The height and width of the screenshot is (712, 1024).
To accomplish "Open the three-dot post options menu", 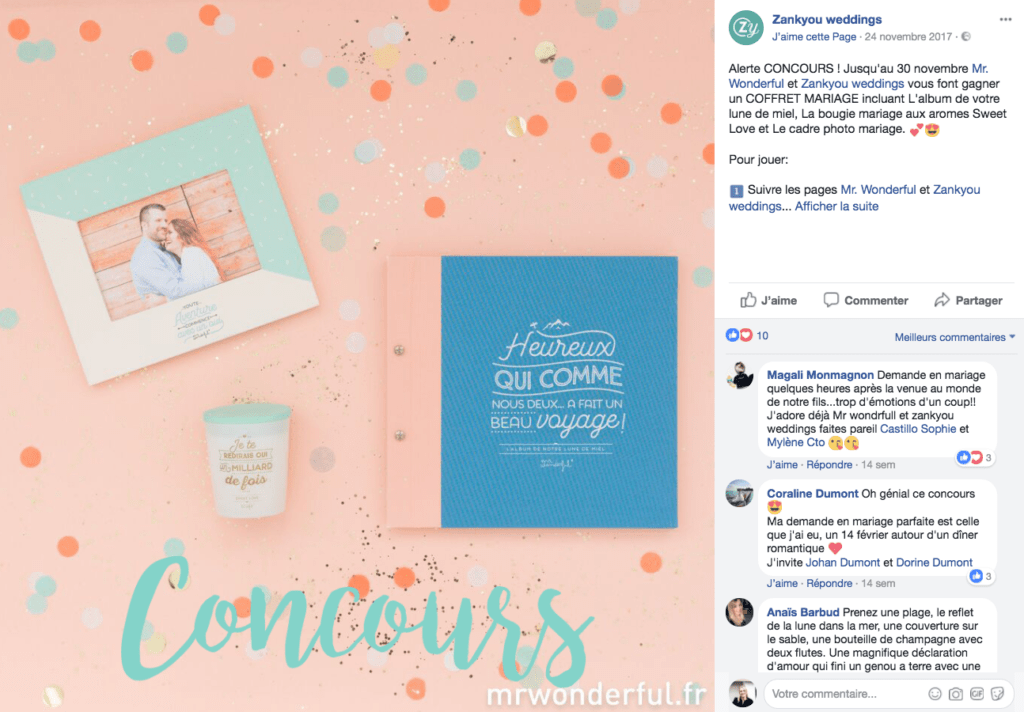I will [1005, 20].
